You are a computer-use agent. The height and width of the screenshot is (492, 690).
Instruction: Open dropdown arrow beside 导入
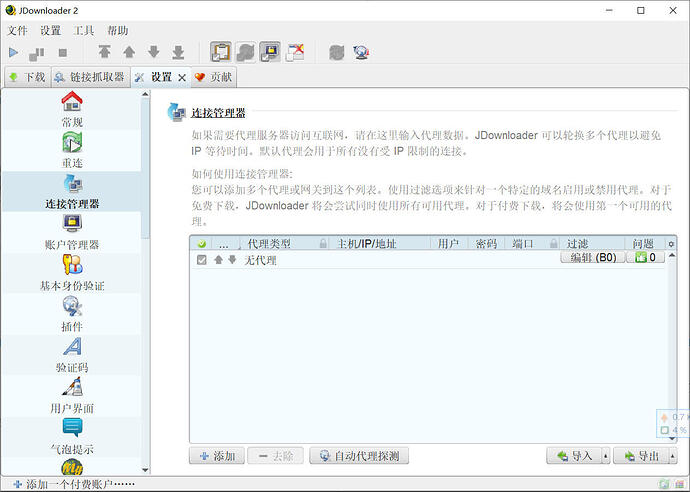coord(606,456)
